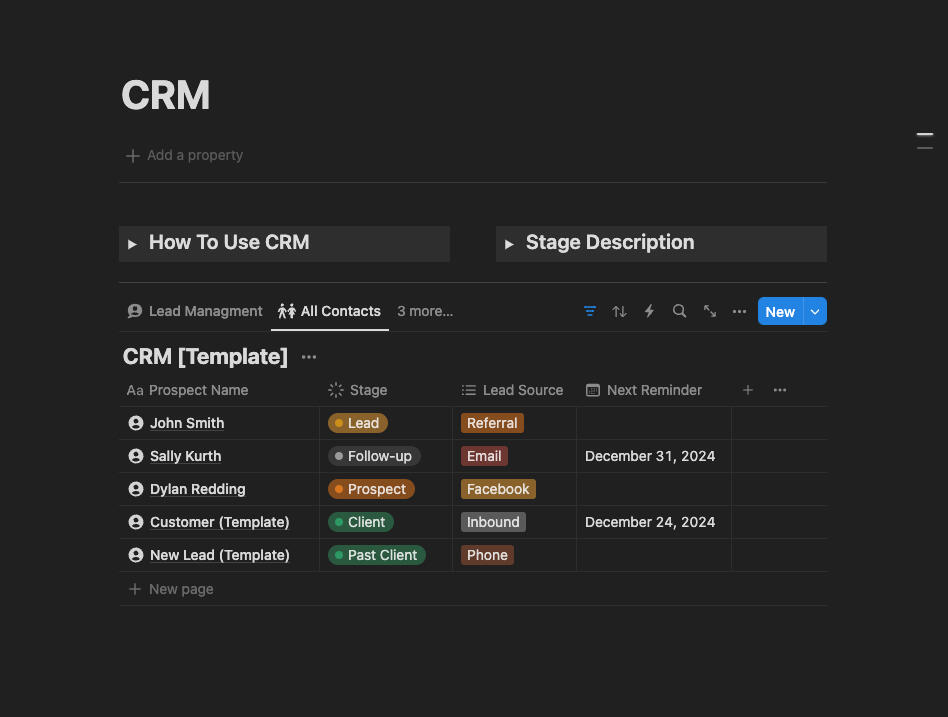
Task: Open database search with magnifier icon
Action: click(679, 311)
